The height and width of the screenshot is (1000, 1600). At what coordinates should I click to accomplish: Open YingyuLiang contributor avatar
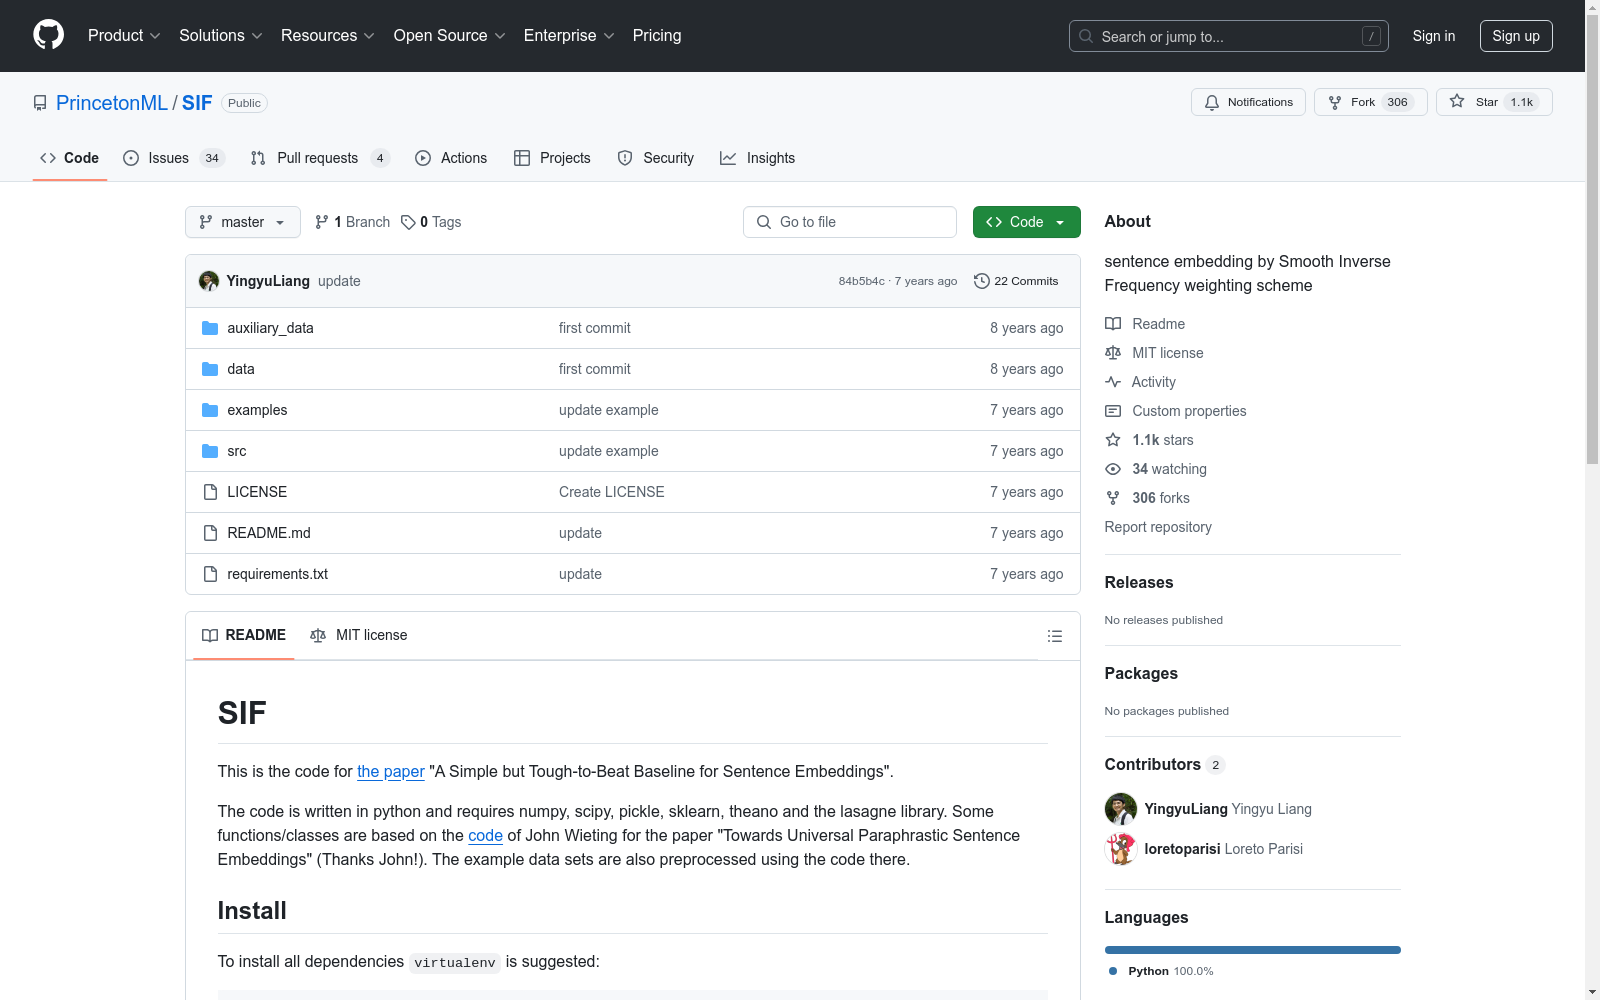tap(1121, 809)
